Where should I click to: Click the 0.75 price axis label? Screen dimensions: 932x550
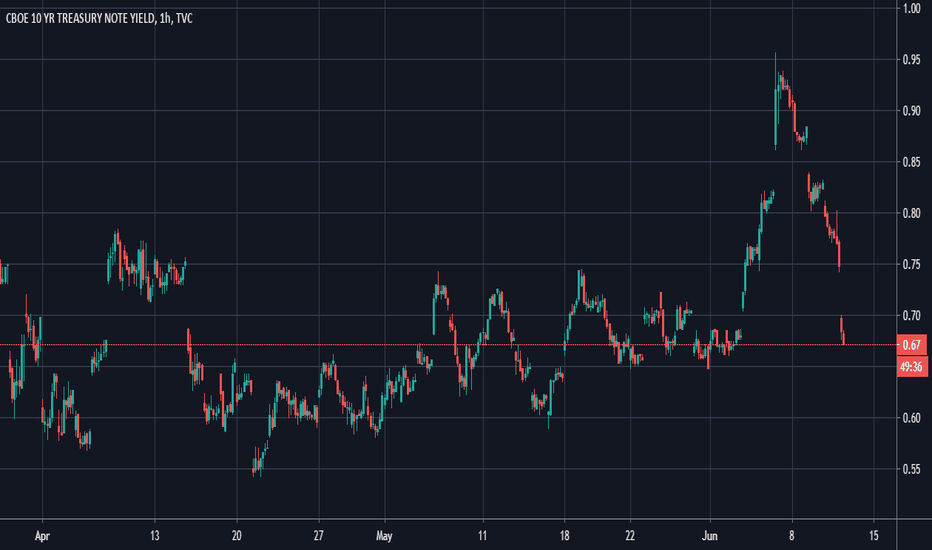coord(912,264)
